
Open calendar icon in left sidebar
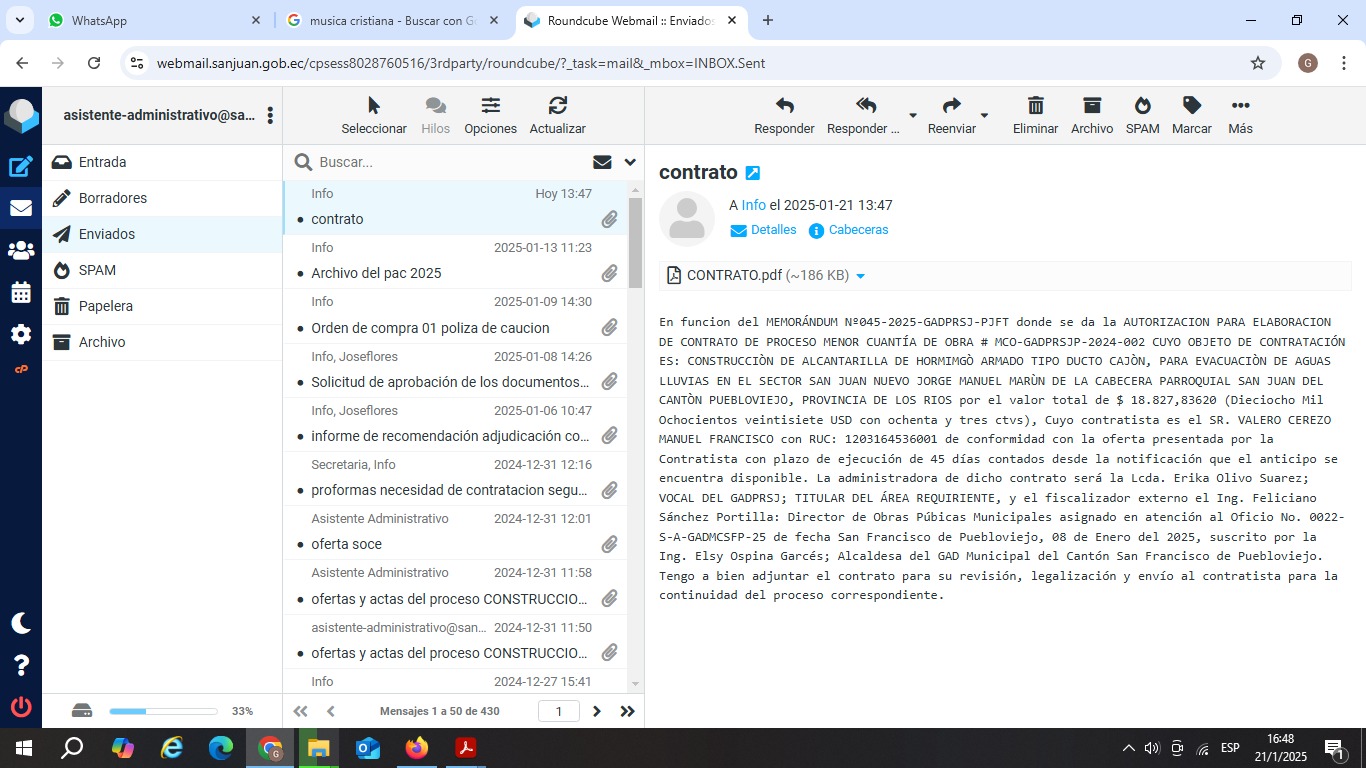click(x=20, y=293)
